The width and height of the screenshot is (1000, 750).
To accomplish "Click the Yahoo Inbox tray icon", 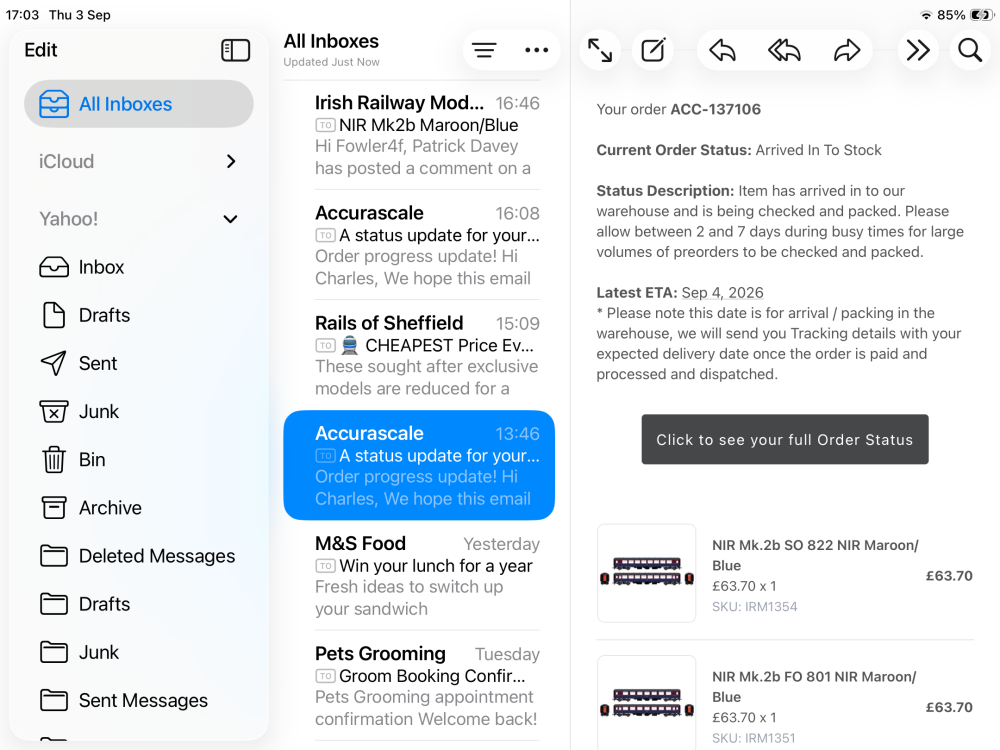I will (x=54, y=267).
